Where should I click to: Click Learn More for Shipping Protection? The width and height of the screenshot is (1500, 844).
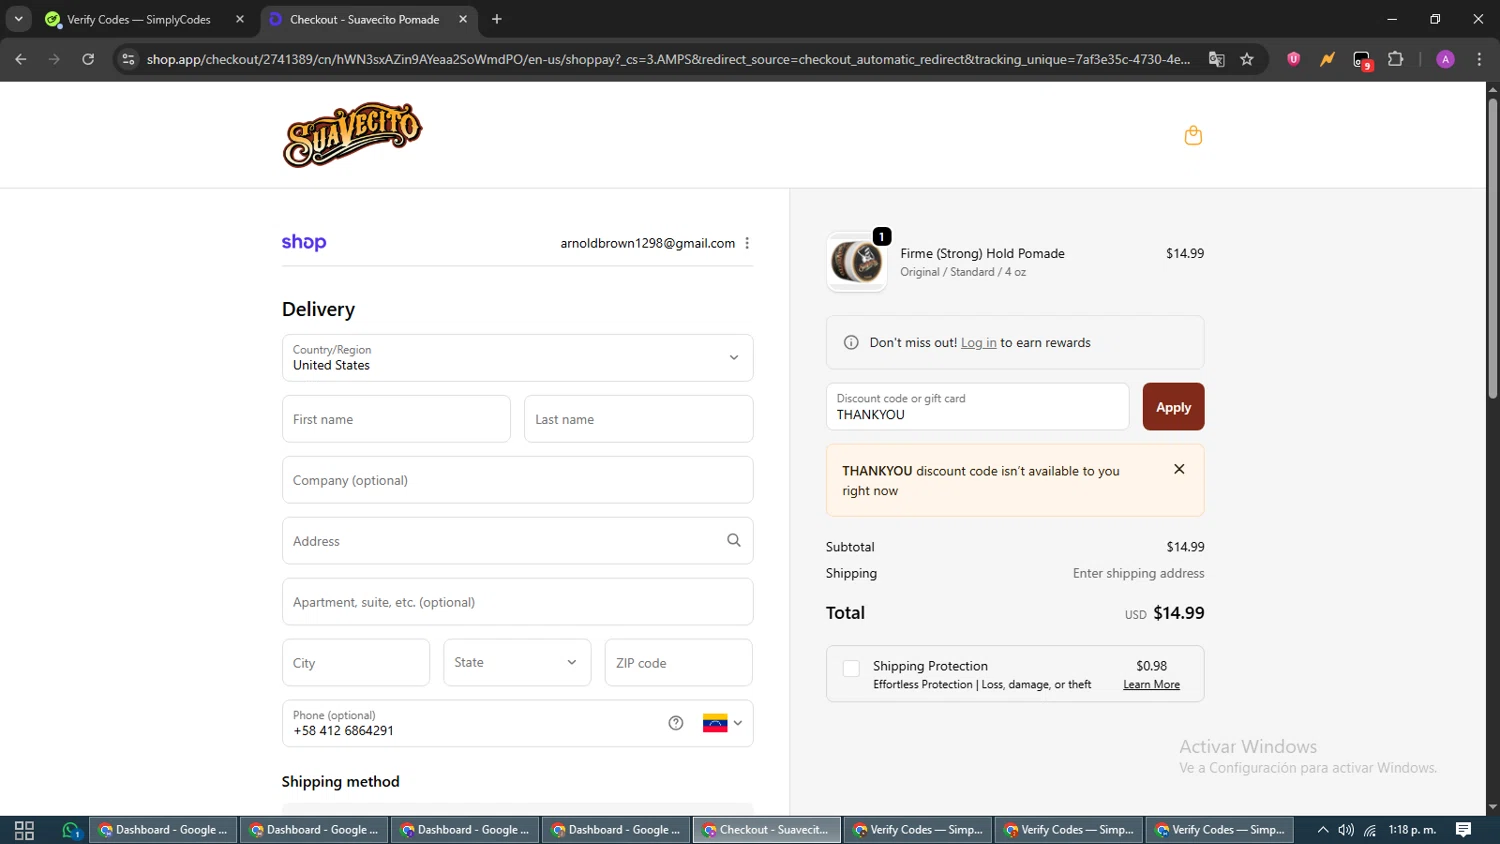tap(1151, 685)
